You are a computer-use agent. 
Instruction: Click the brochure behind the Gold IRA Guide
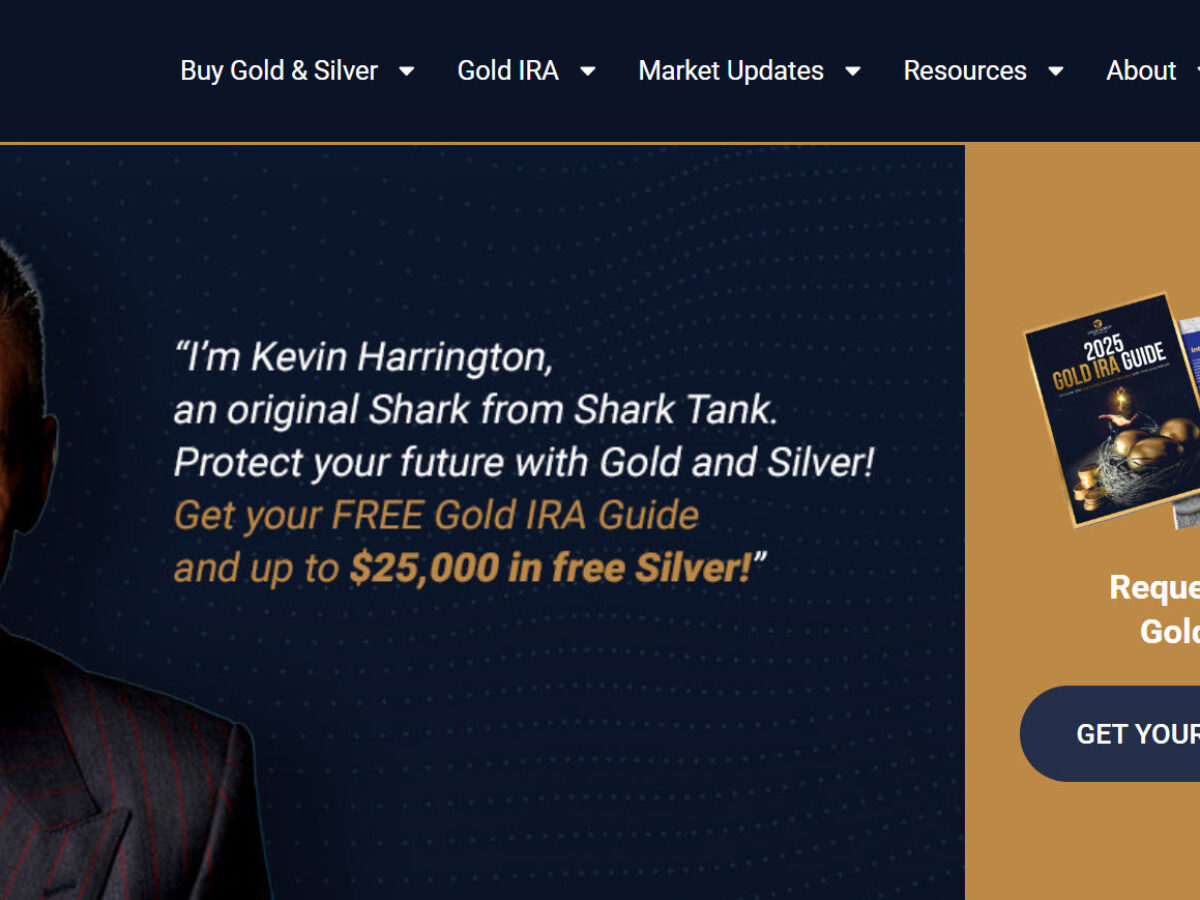[1188, 420]
